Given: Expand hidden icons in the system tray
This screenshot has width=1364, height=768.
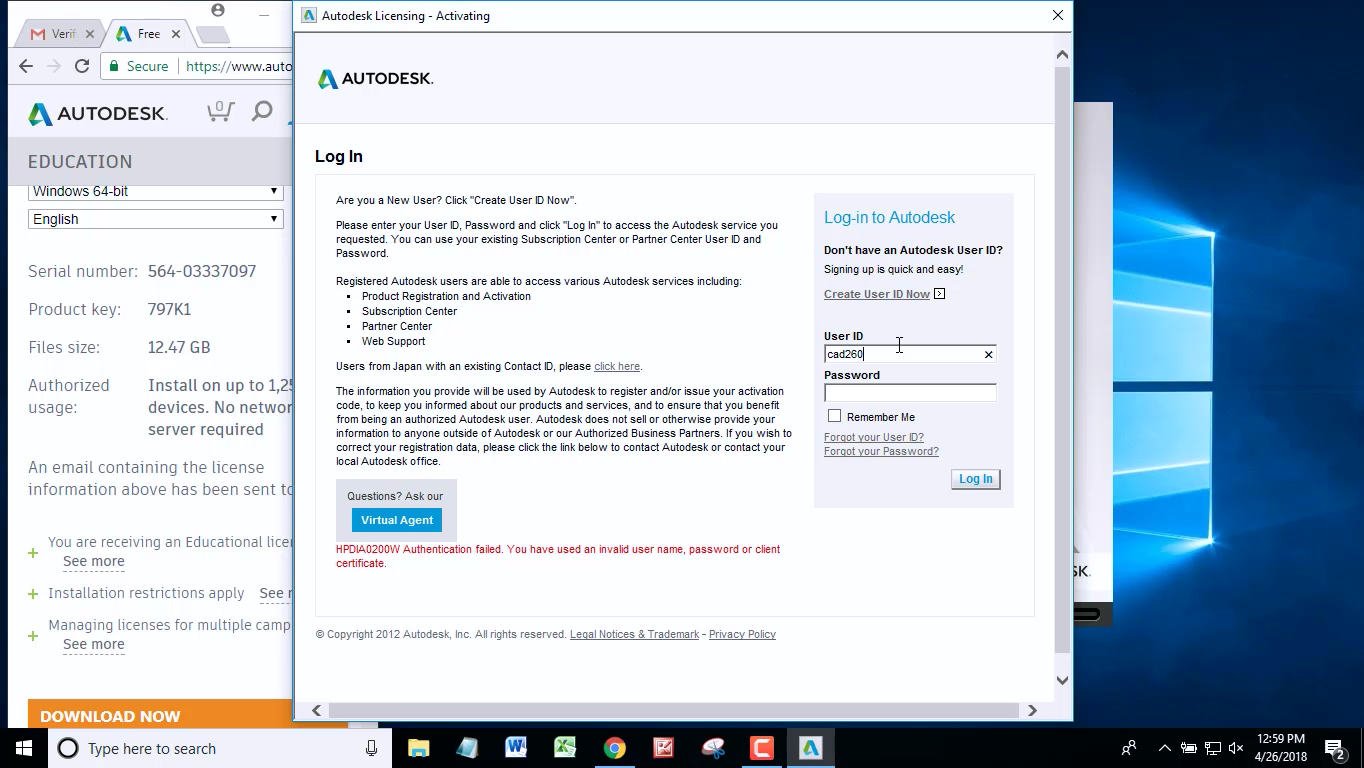Looking at the screenshot, I should click(1163, 748).
